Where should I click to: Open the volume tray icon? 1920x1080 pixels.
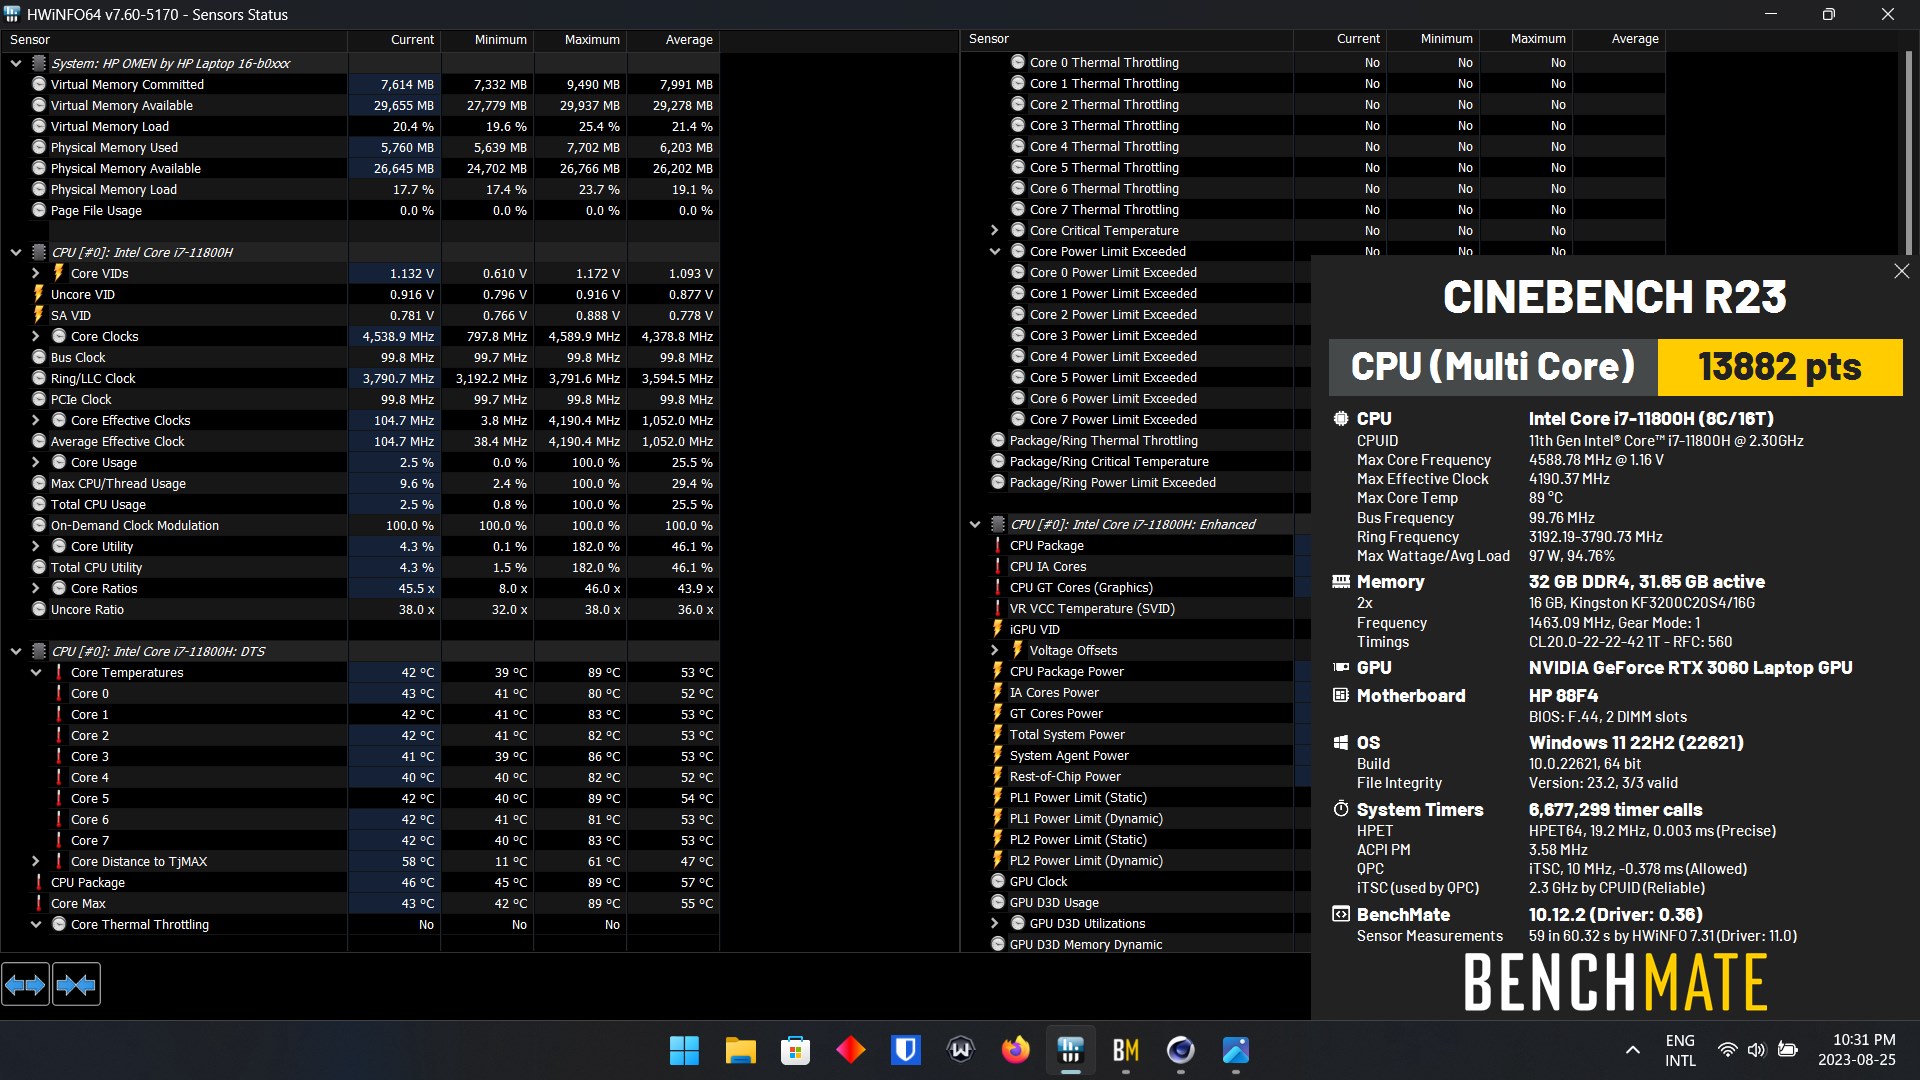pyautogui.click(x=1756, y=1050)
